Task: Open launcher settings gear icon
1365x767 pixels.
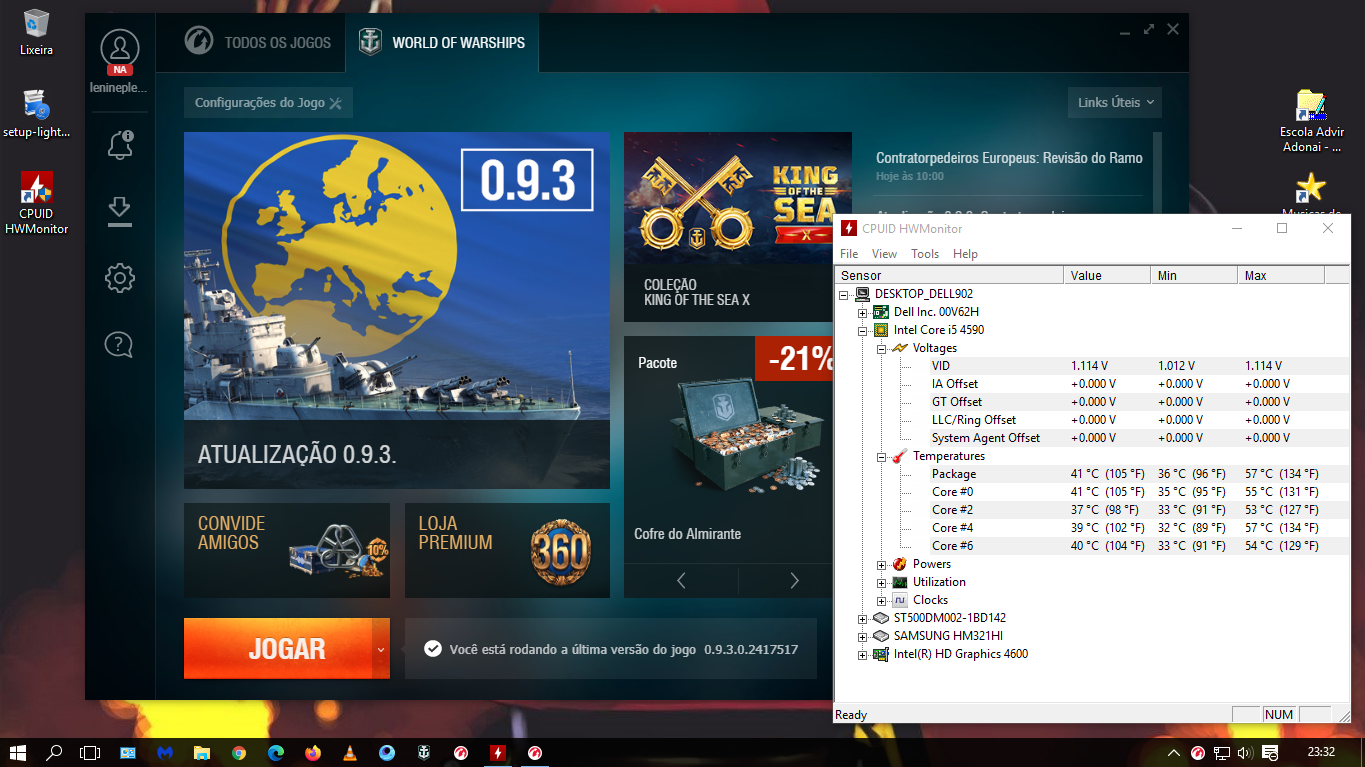Action: tap(120, 278)
